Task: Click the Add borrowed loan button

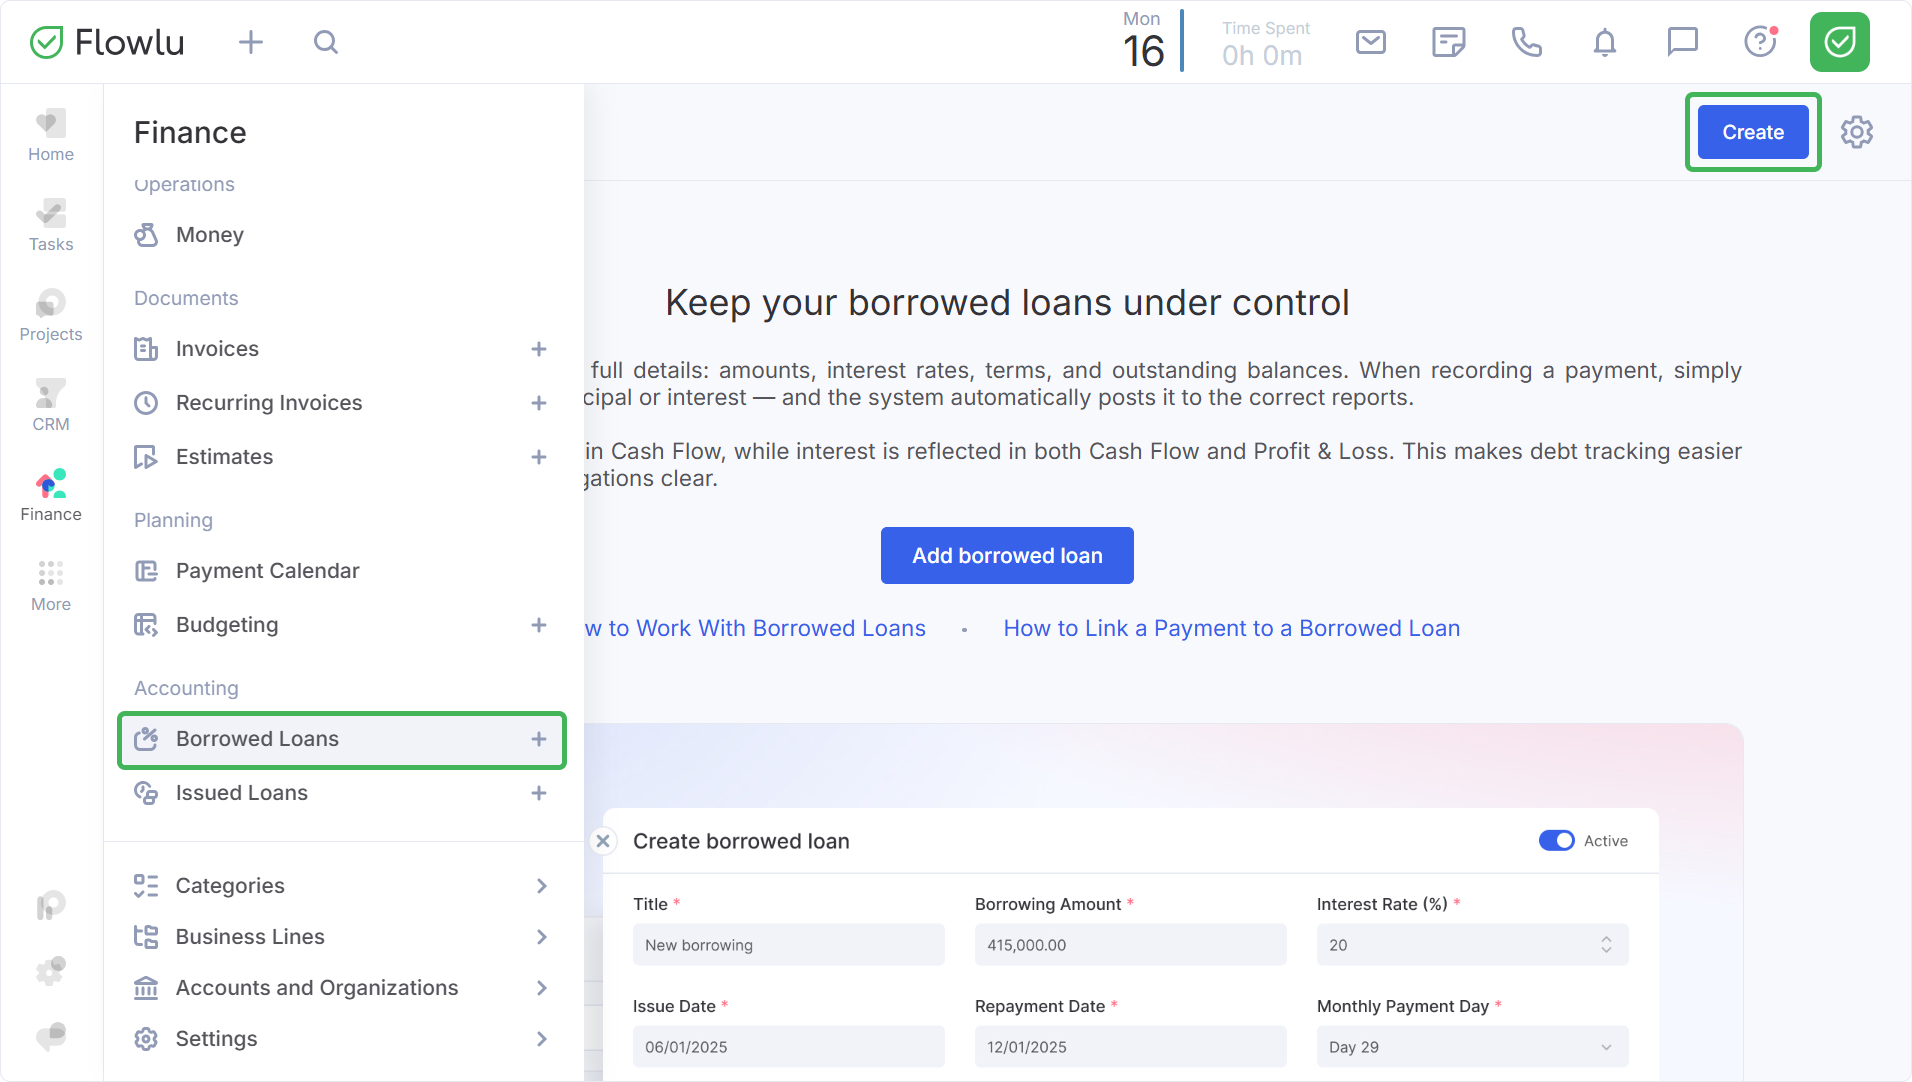Action: pyautogui.click(x=1007, y=556)
